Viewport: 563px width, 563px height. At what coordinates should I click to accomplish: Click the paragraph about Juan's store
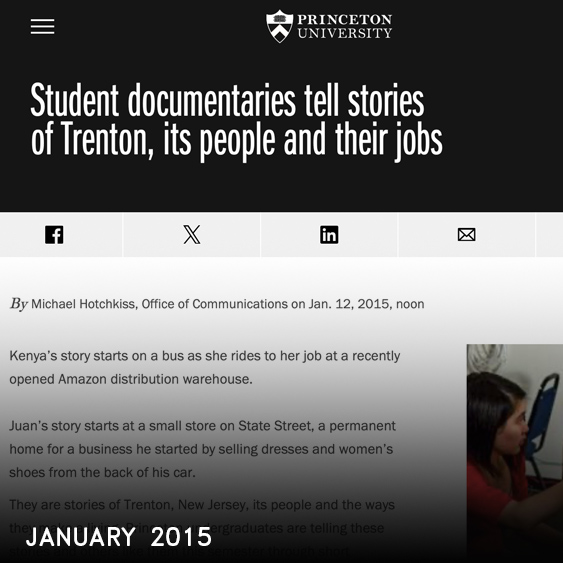pos(203,449)
